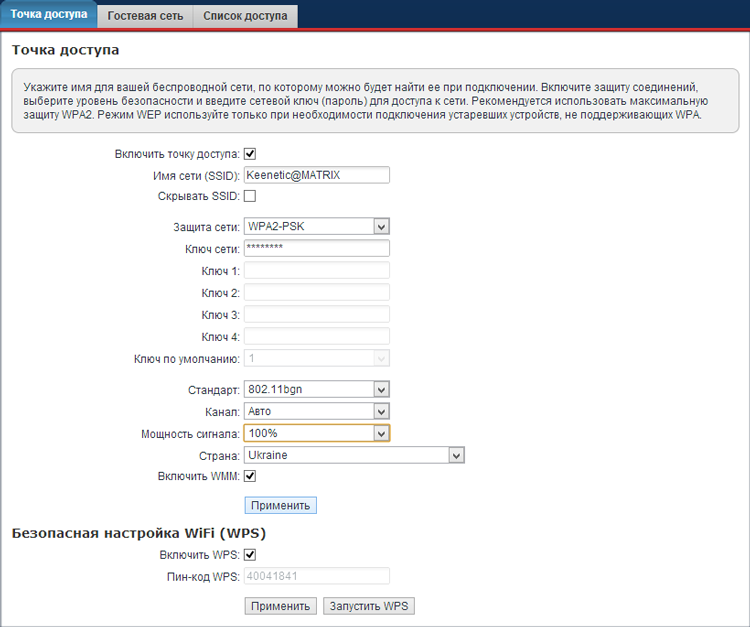Viewport: 750px width, 627px height.
Task: Click the Пин-код WPS field
Action: pyautogui.click(x=316, y=576)
